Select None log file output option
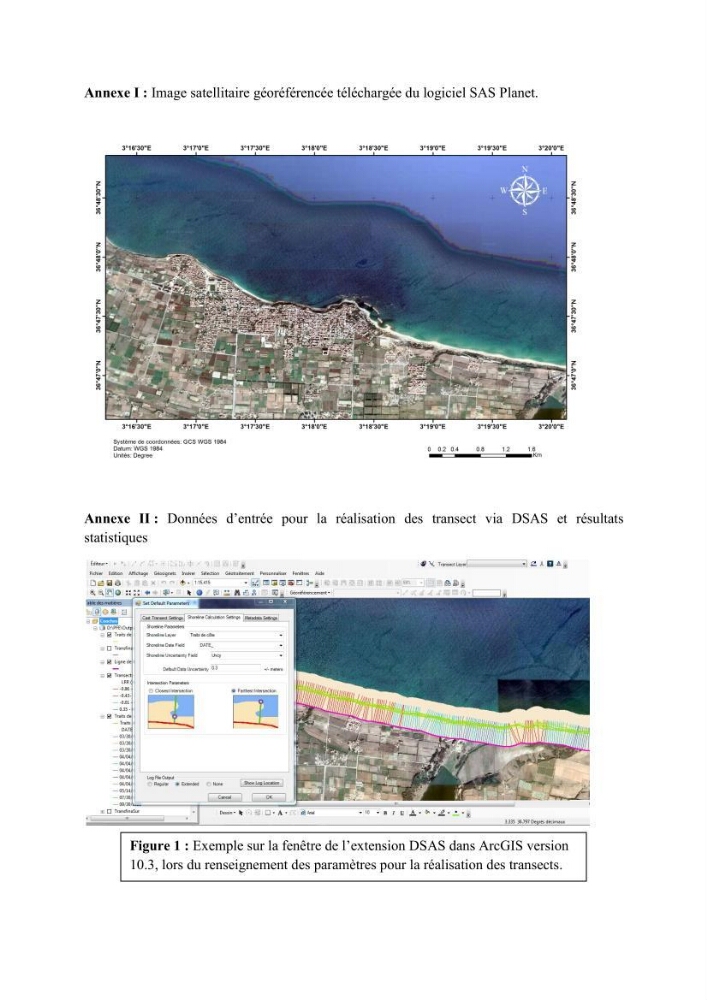Screen dimensions: 707x1000 point(209,784)
